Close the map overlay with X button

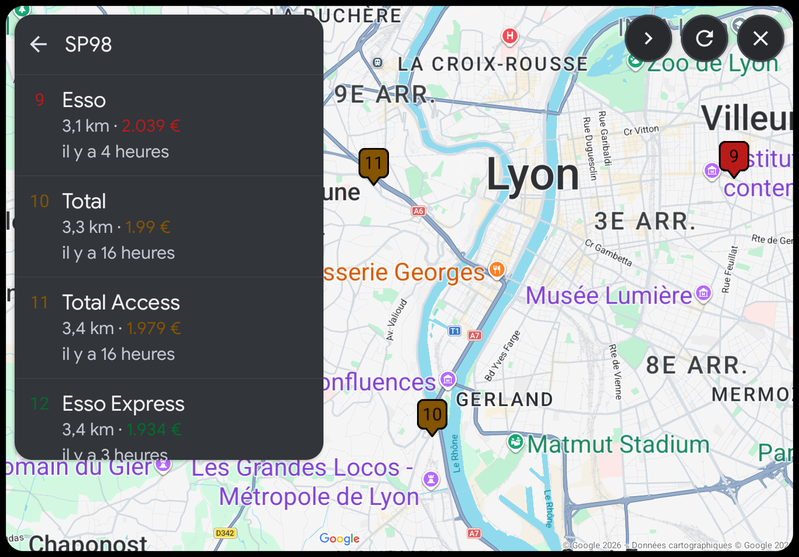pos(760,38)
